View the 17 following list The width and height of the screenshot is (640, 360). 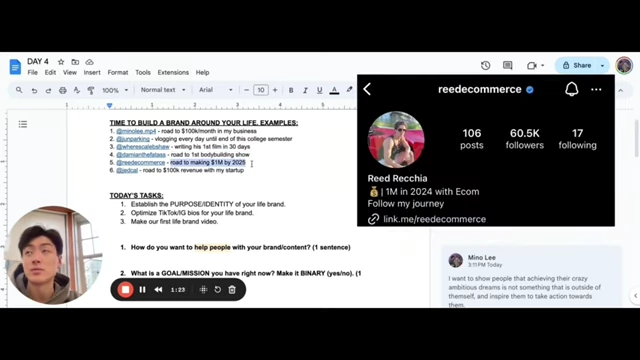tap(577, 139)
